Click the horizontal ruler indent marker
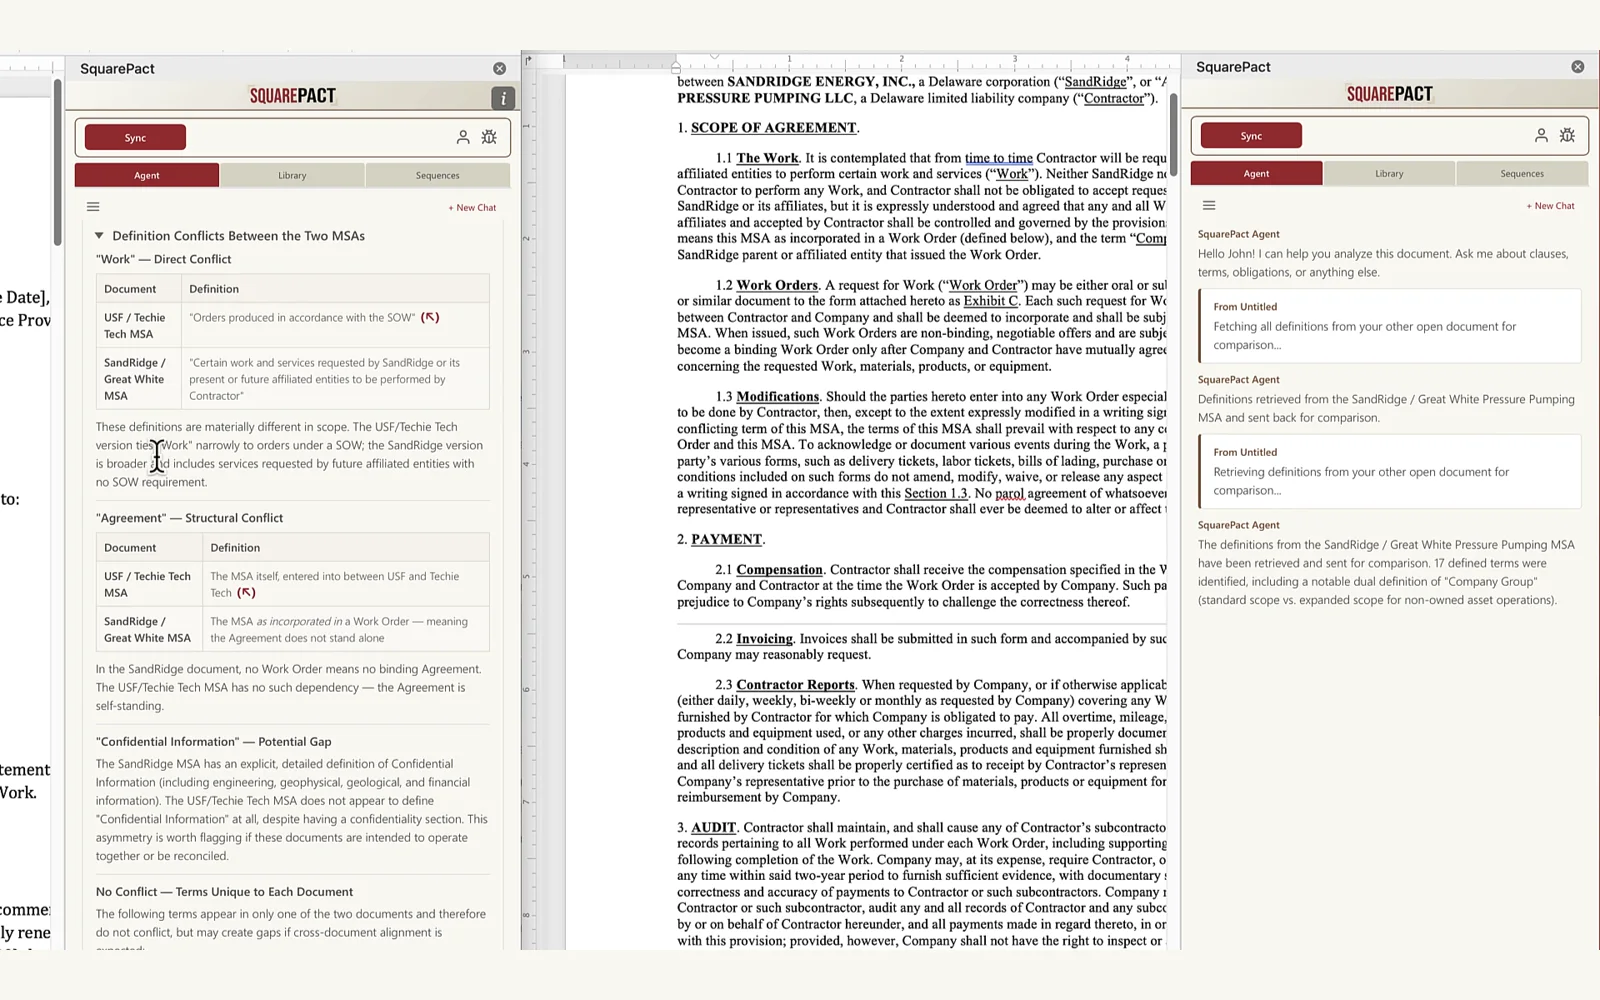 point(676,67)
